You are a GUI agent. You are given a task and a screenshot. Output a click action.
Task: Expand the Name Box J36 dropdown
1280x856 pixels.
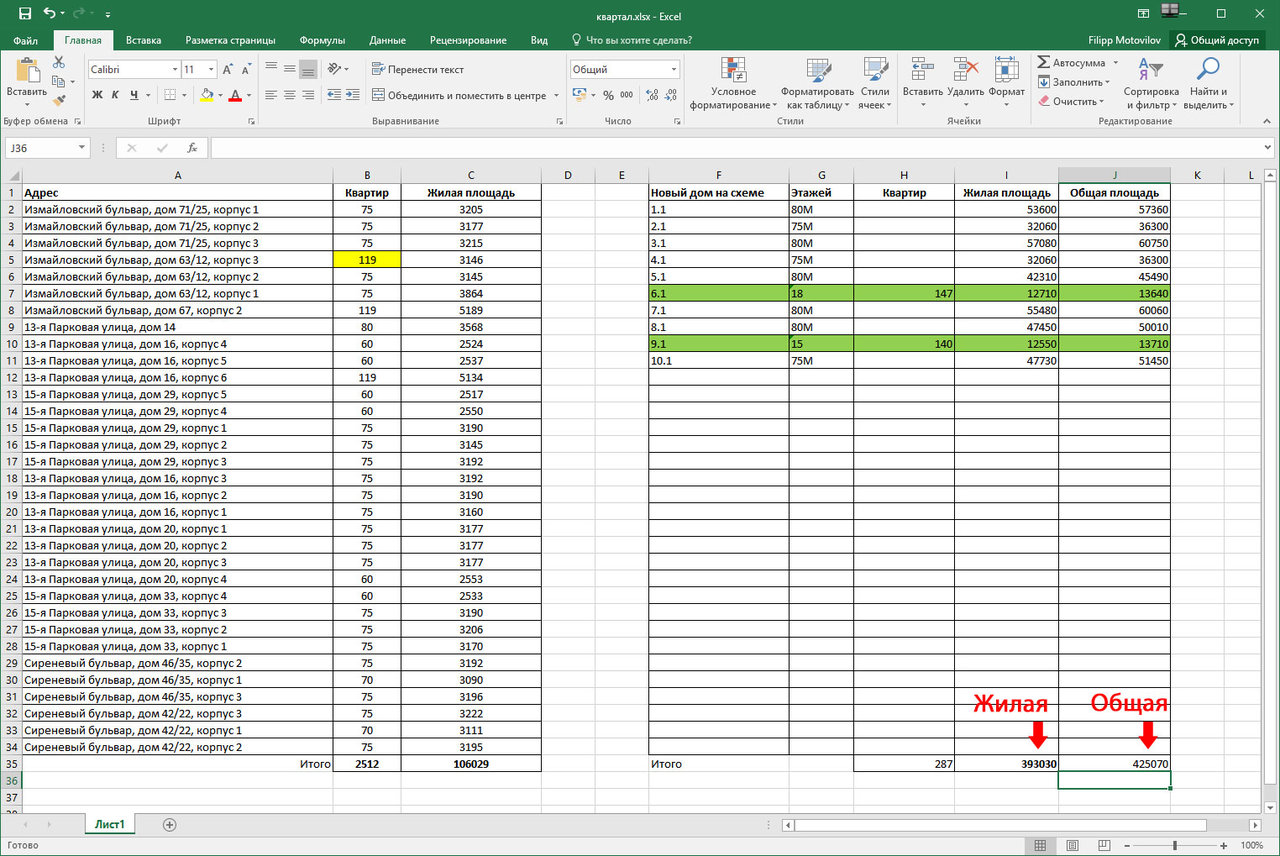click(82, 148)
